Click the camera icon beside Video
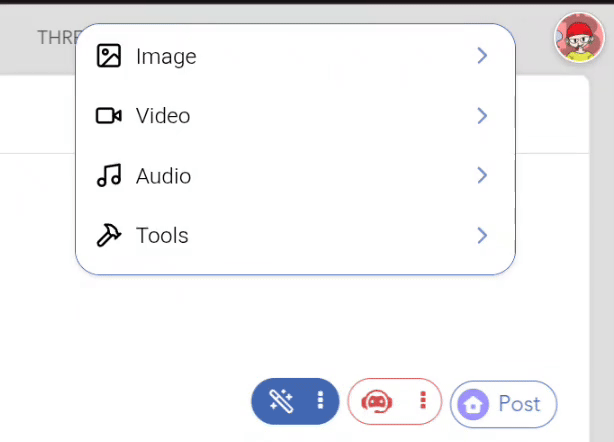 click(108, 116)
